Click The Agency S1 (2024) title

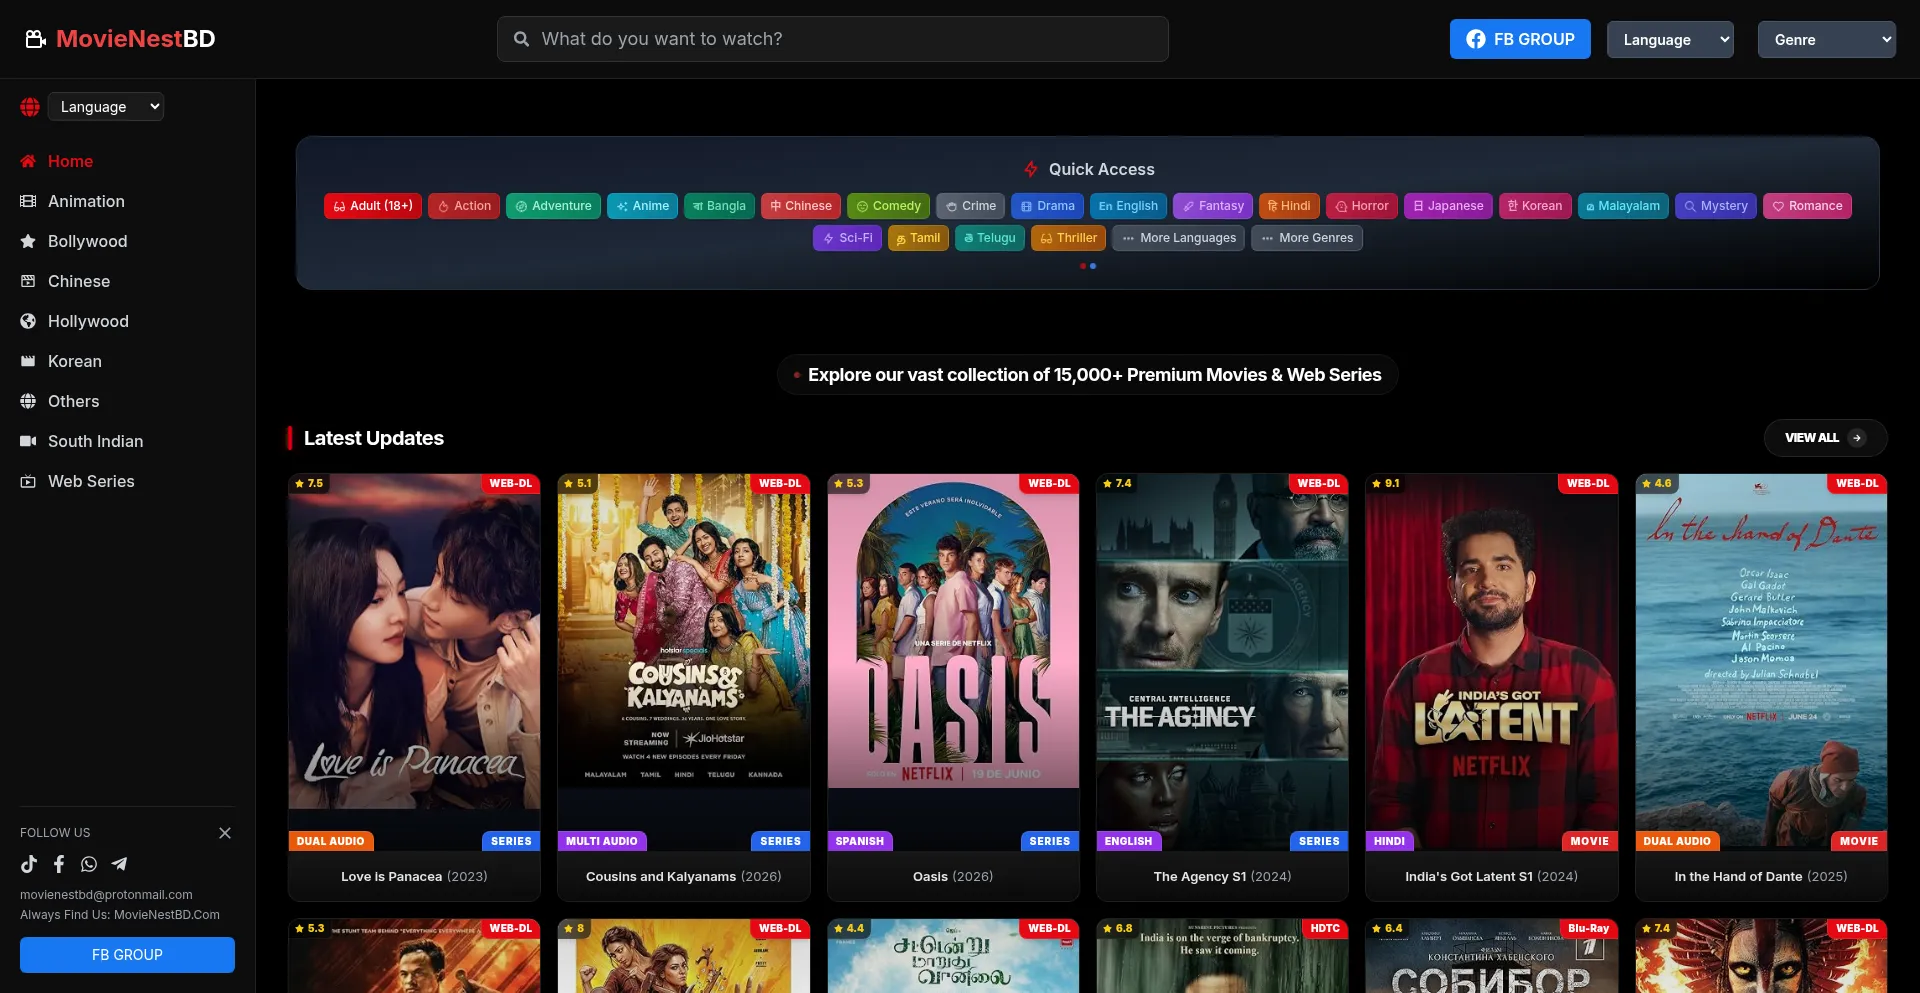[1222, 877]
